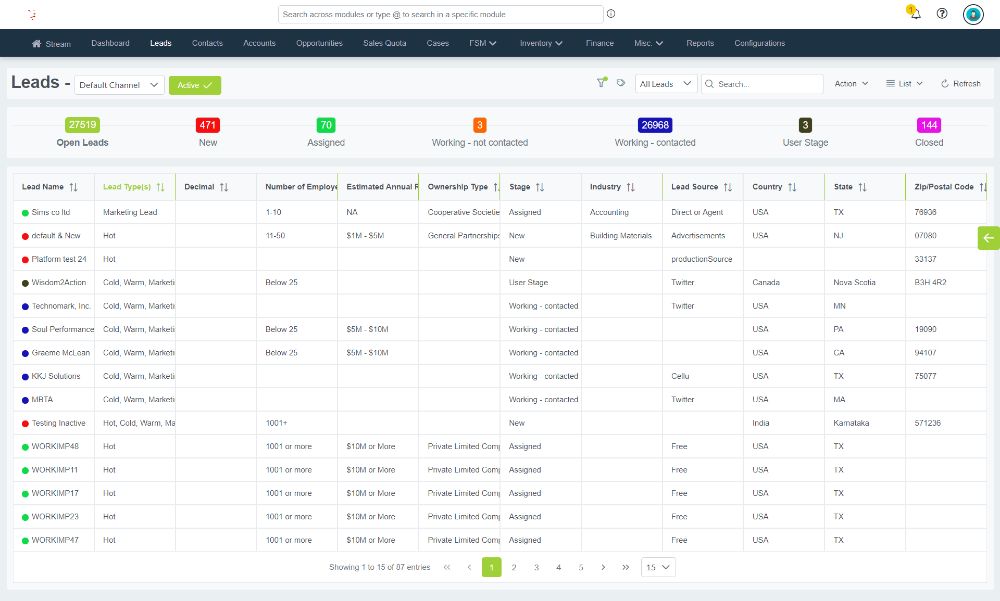Toggle the Active status button

(195, 85)
